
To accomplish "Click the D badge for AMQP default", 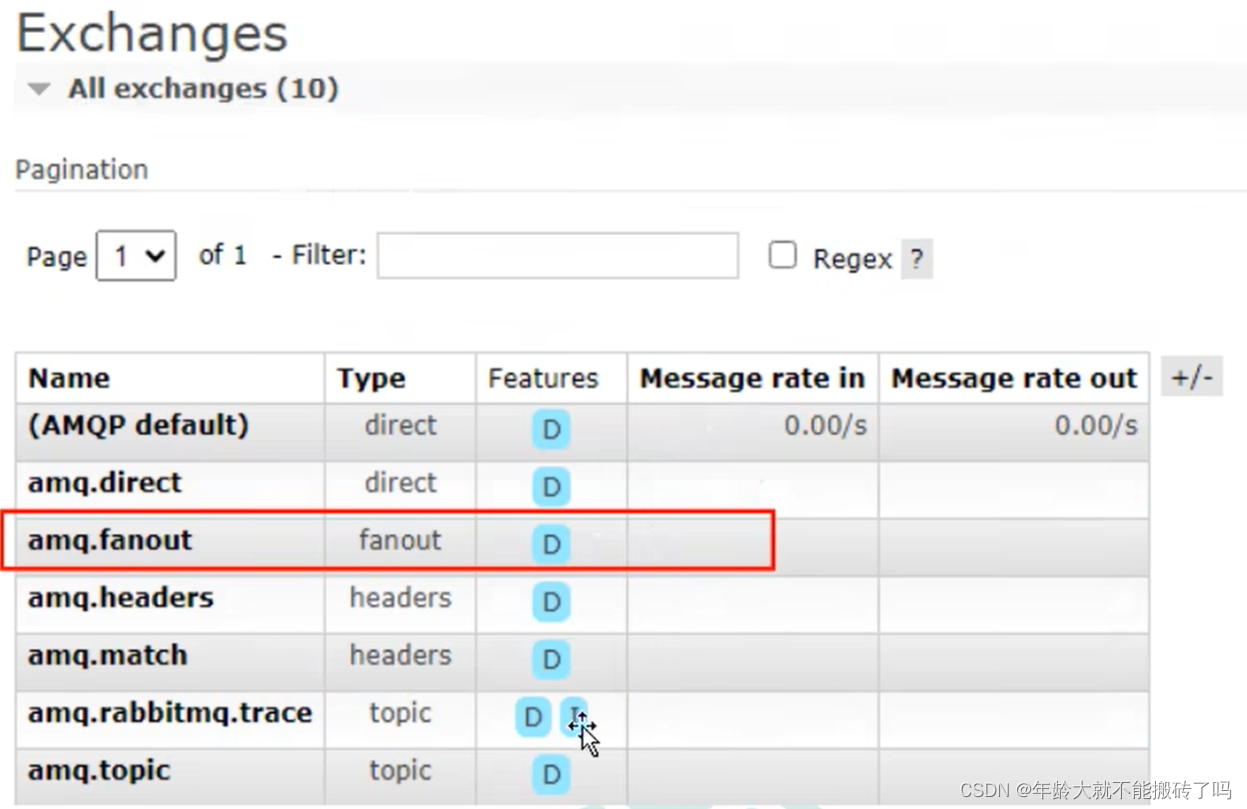I will click(550, 430).
